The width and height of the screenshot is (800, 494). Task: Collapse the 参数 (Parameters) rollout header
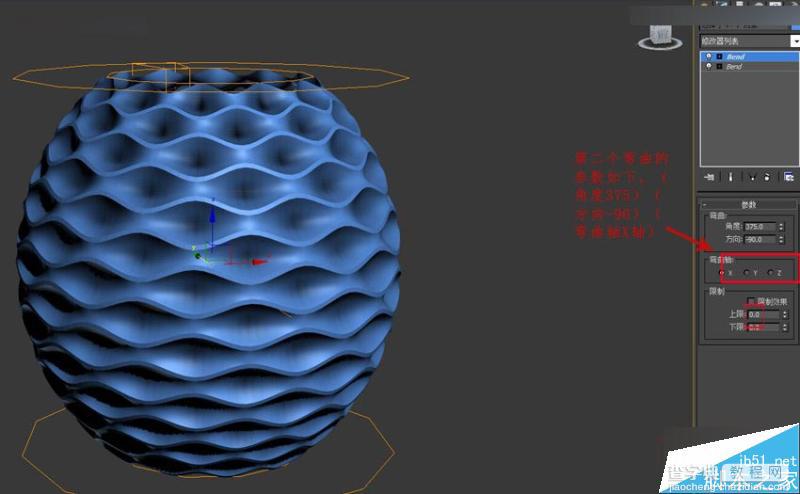click(748, 204)
